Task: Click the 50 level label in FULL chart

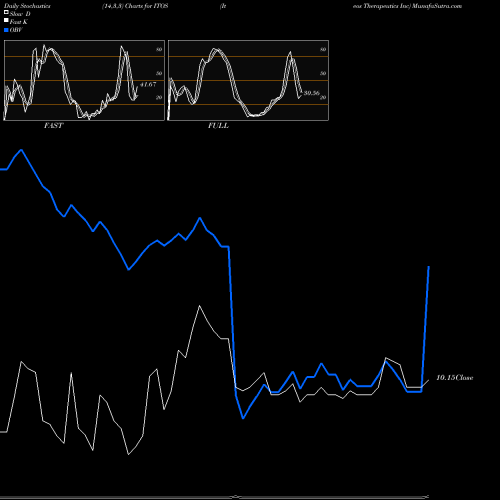Action: click(x=323, y=73)
